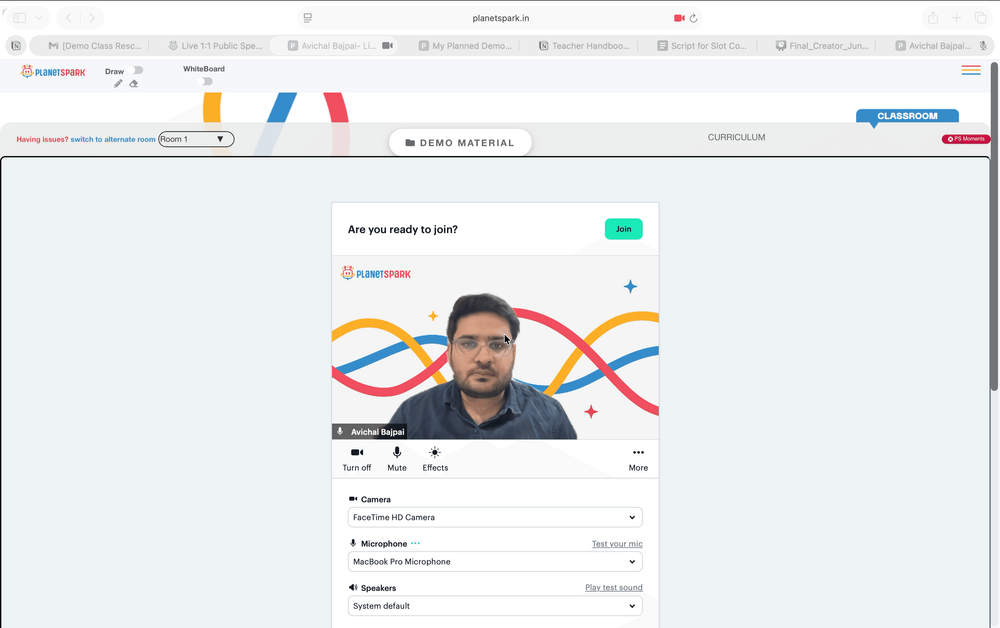Screen dimensions: 1000x628
Task: Open sidebar options chevron
Action: tap(39, 18)
